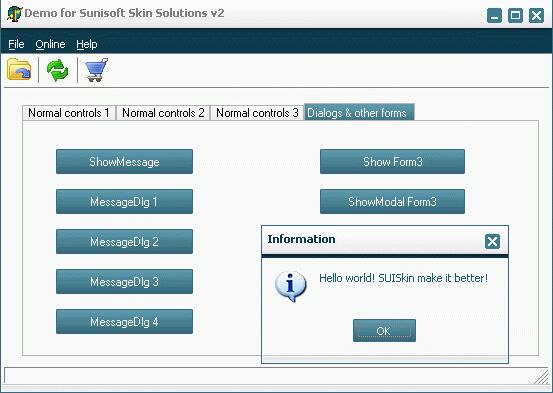Click the resize grip in status bar

(x=541, y=377)
